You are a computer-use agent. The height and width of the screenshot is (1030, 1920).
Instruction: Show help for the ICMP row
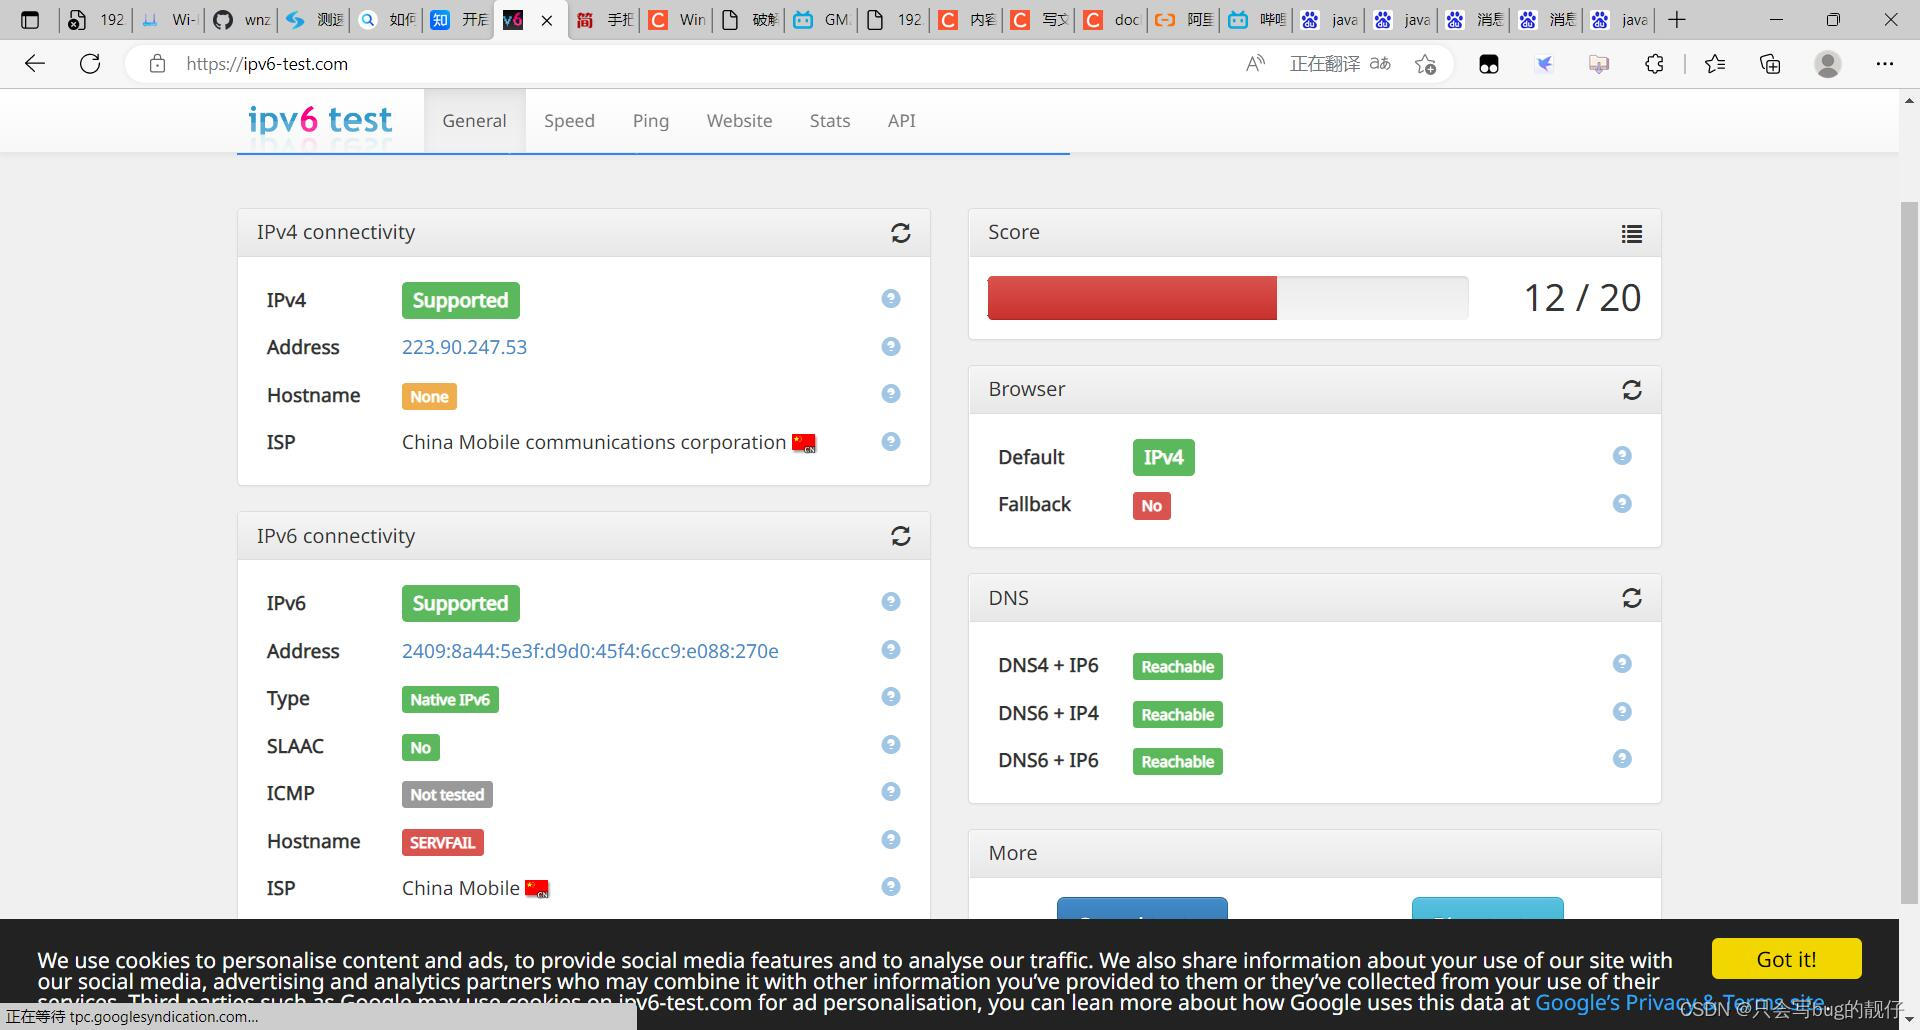pos(891,792)
